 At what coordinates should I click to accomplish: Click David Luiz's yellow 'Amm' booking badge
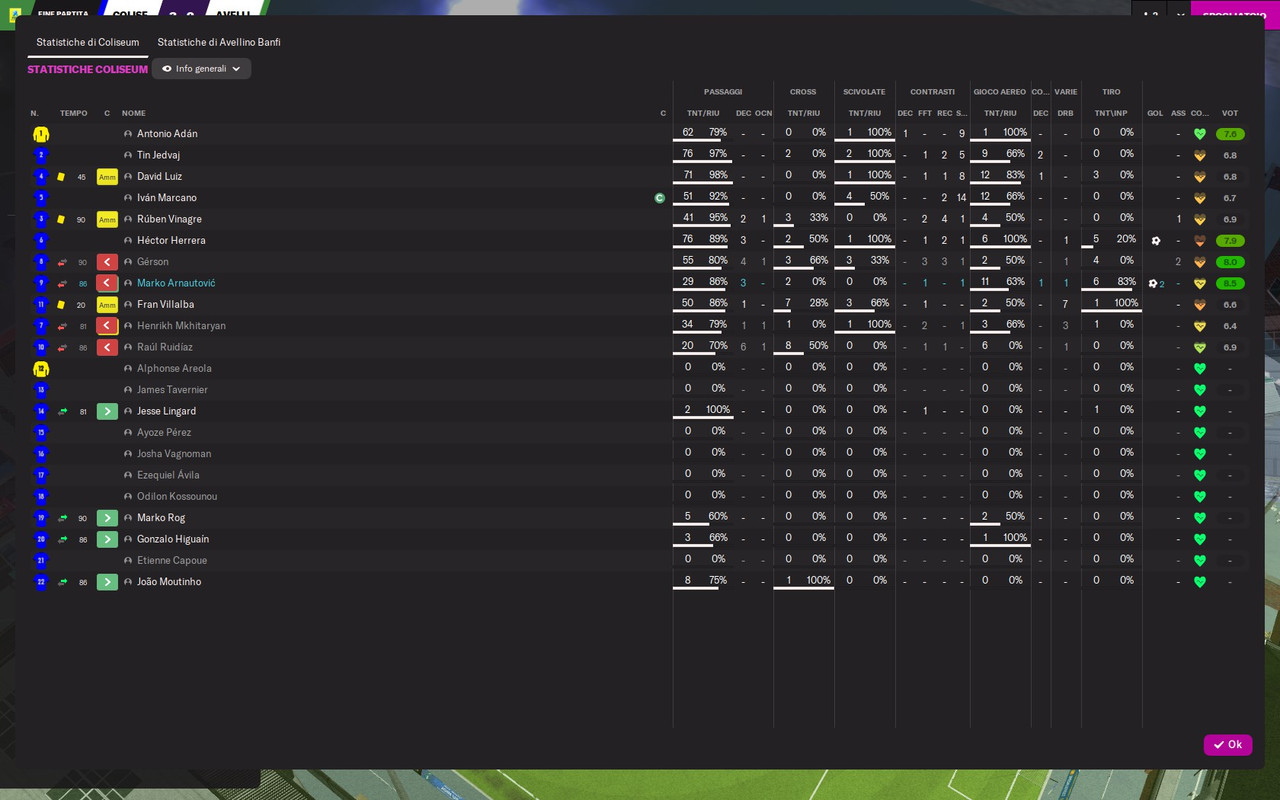(x=107, y=177)
